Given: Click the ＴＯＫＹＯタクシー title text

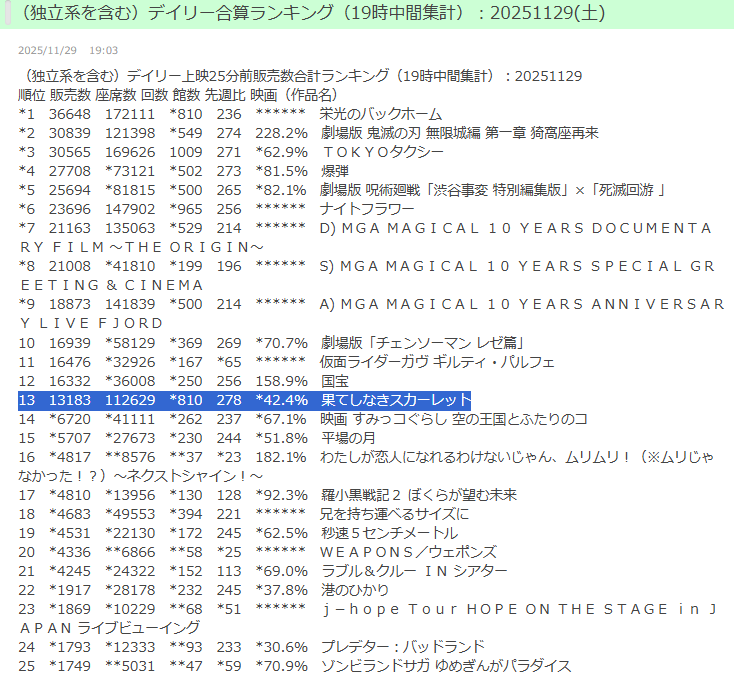Looking at the screenshot, I should [382, 152].
